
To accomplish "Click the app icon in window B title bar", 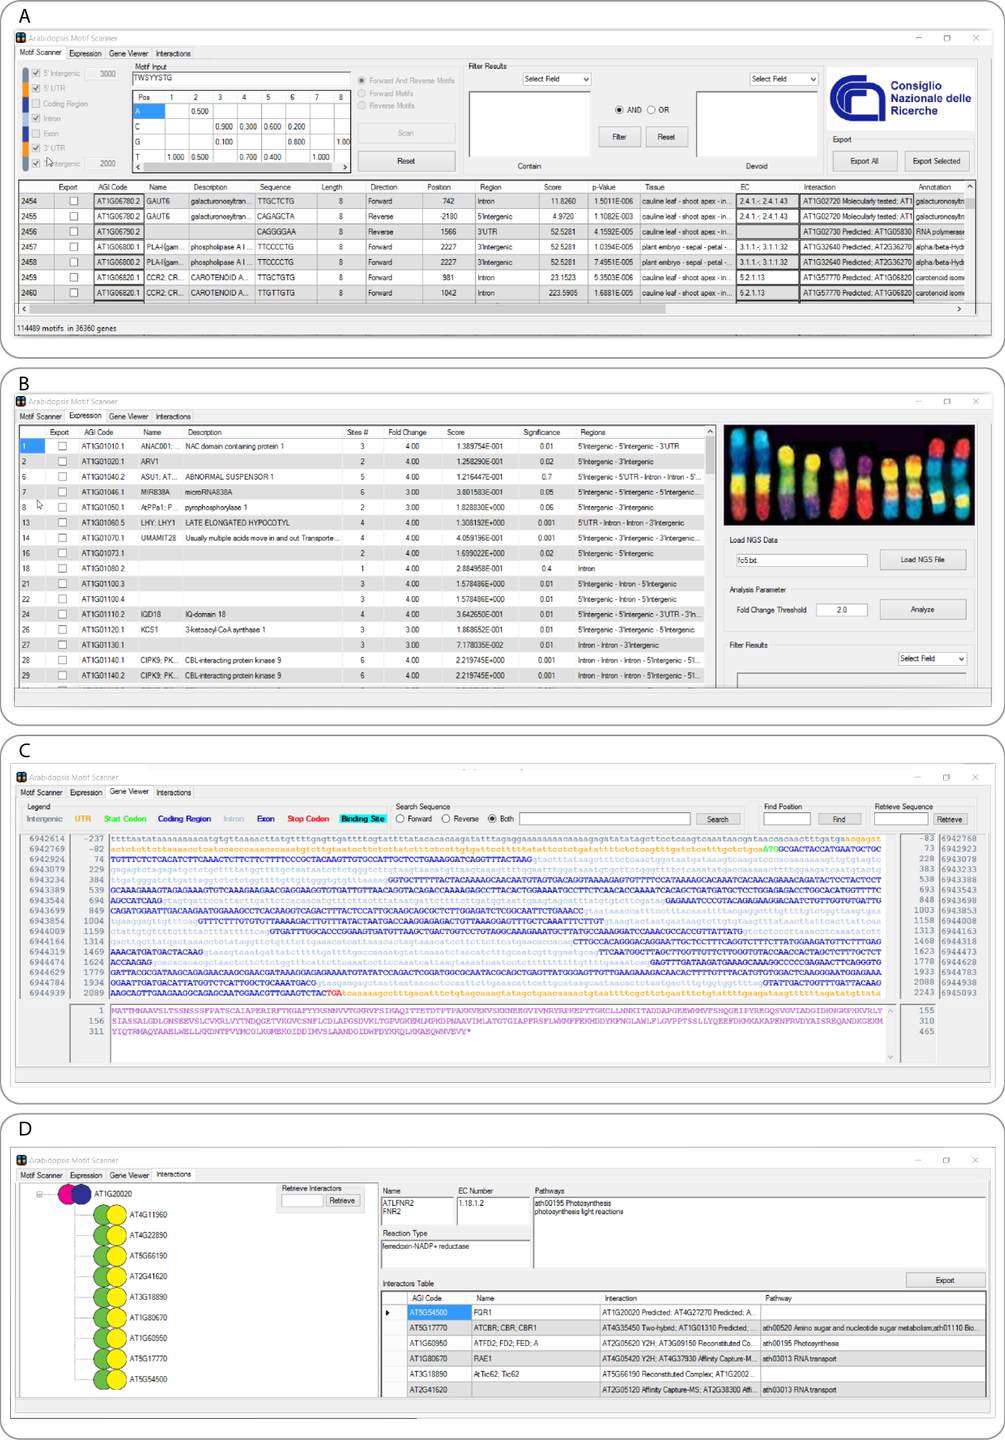I will [21, 401].
